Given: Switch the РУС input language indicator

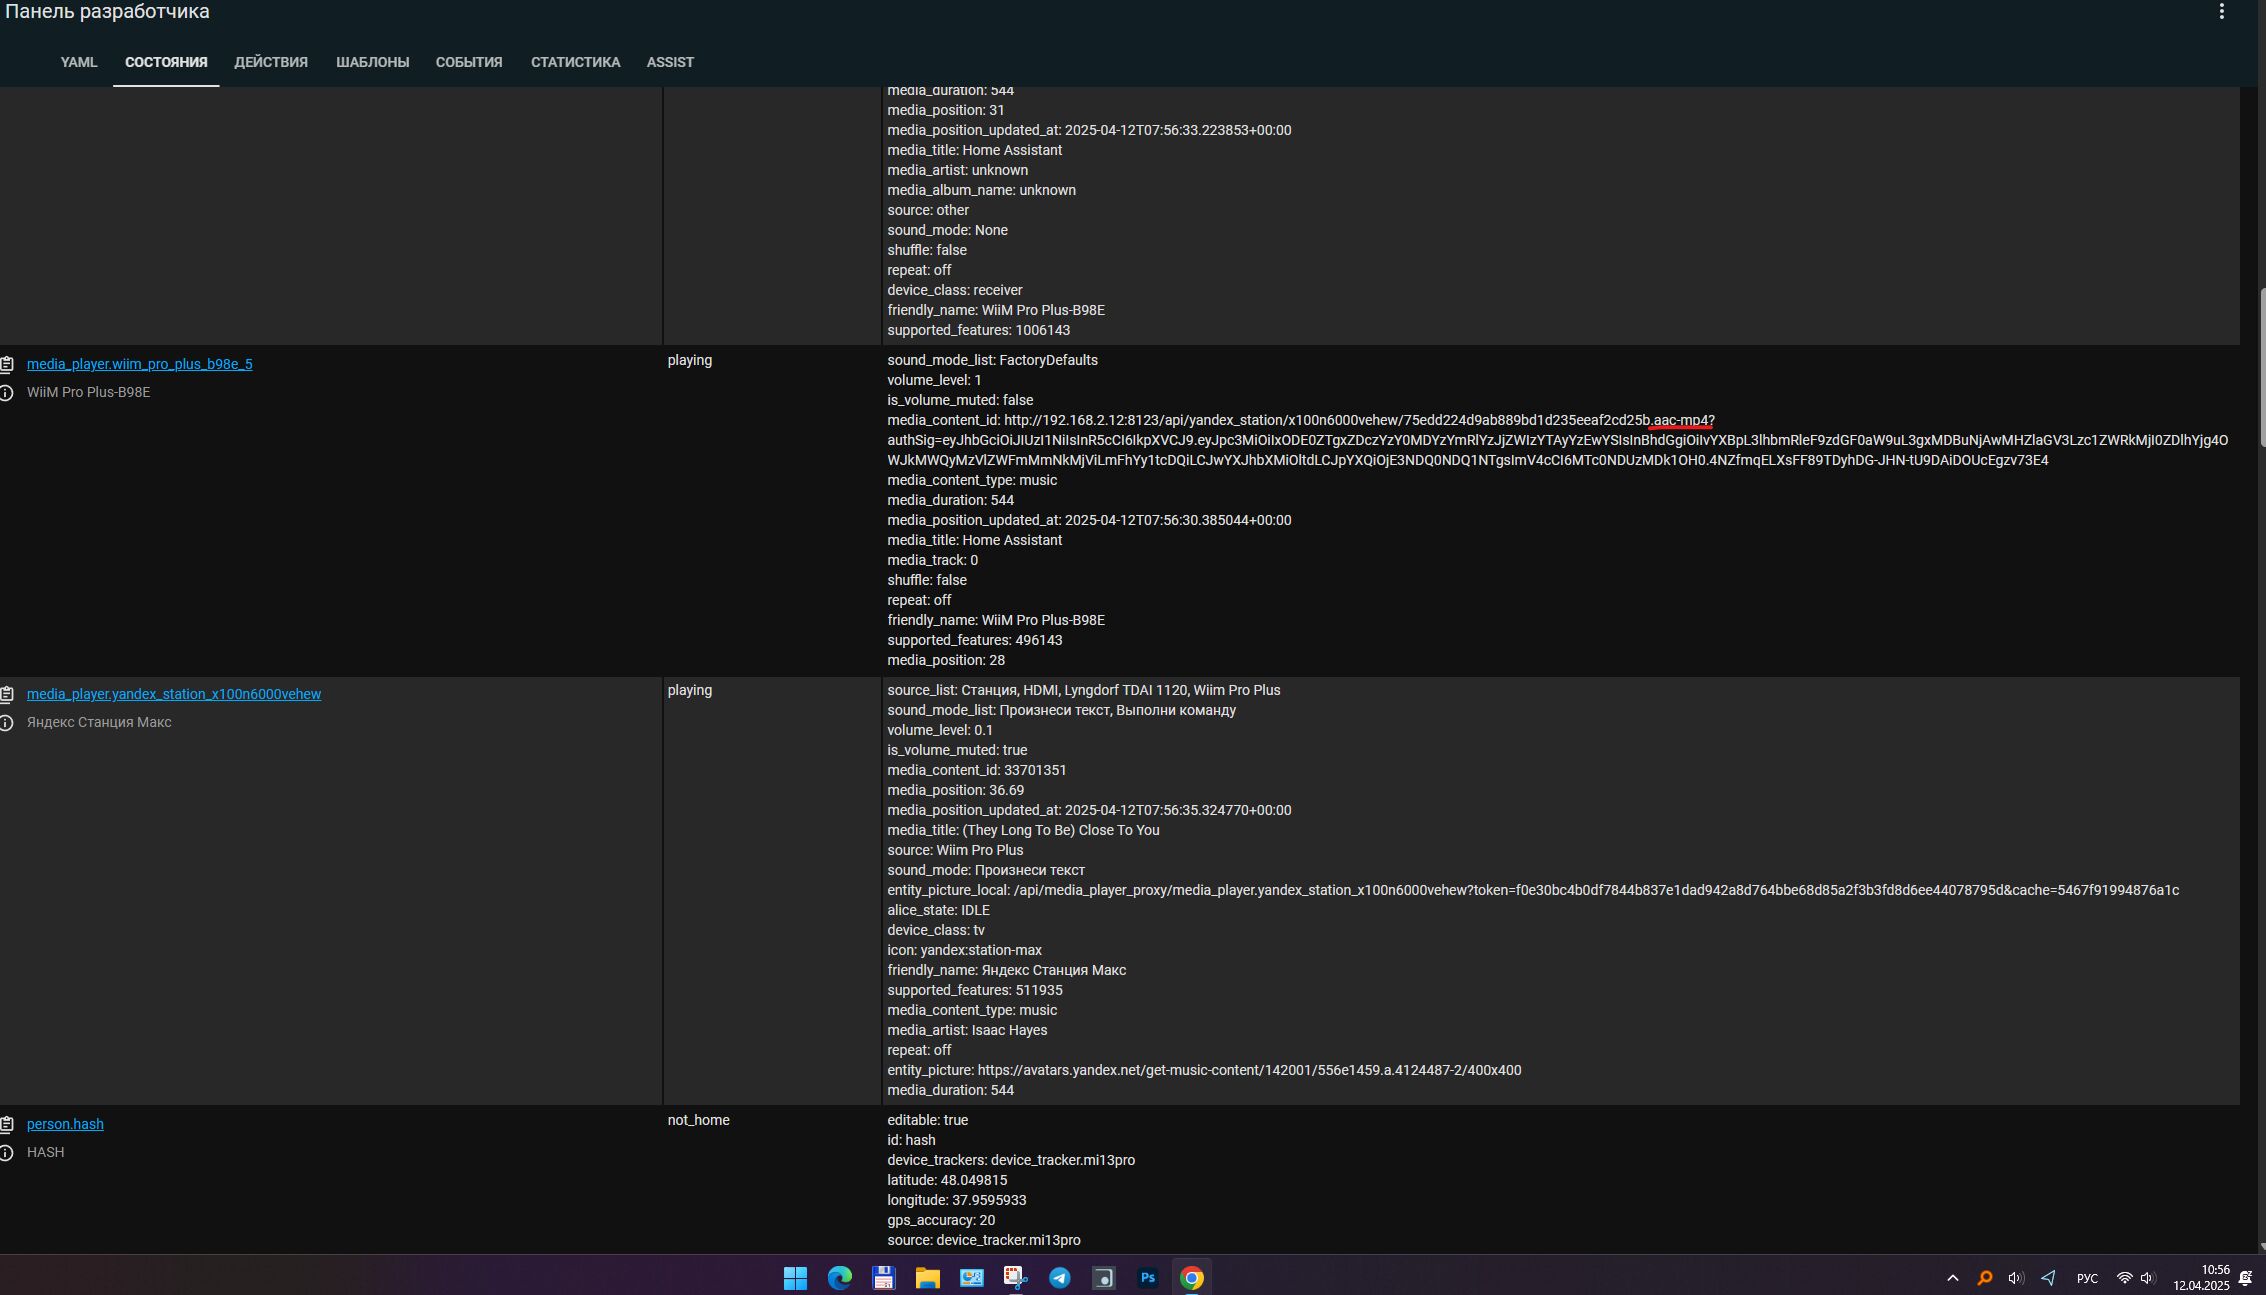Looking at the screenshot, I should click(x=2087, y=1278).
